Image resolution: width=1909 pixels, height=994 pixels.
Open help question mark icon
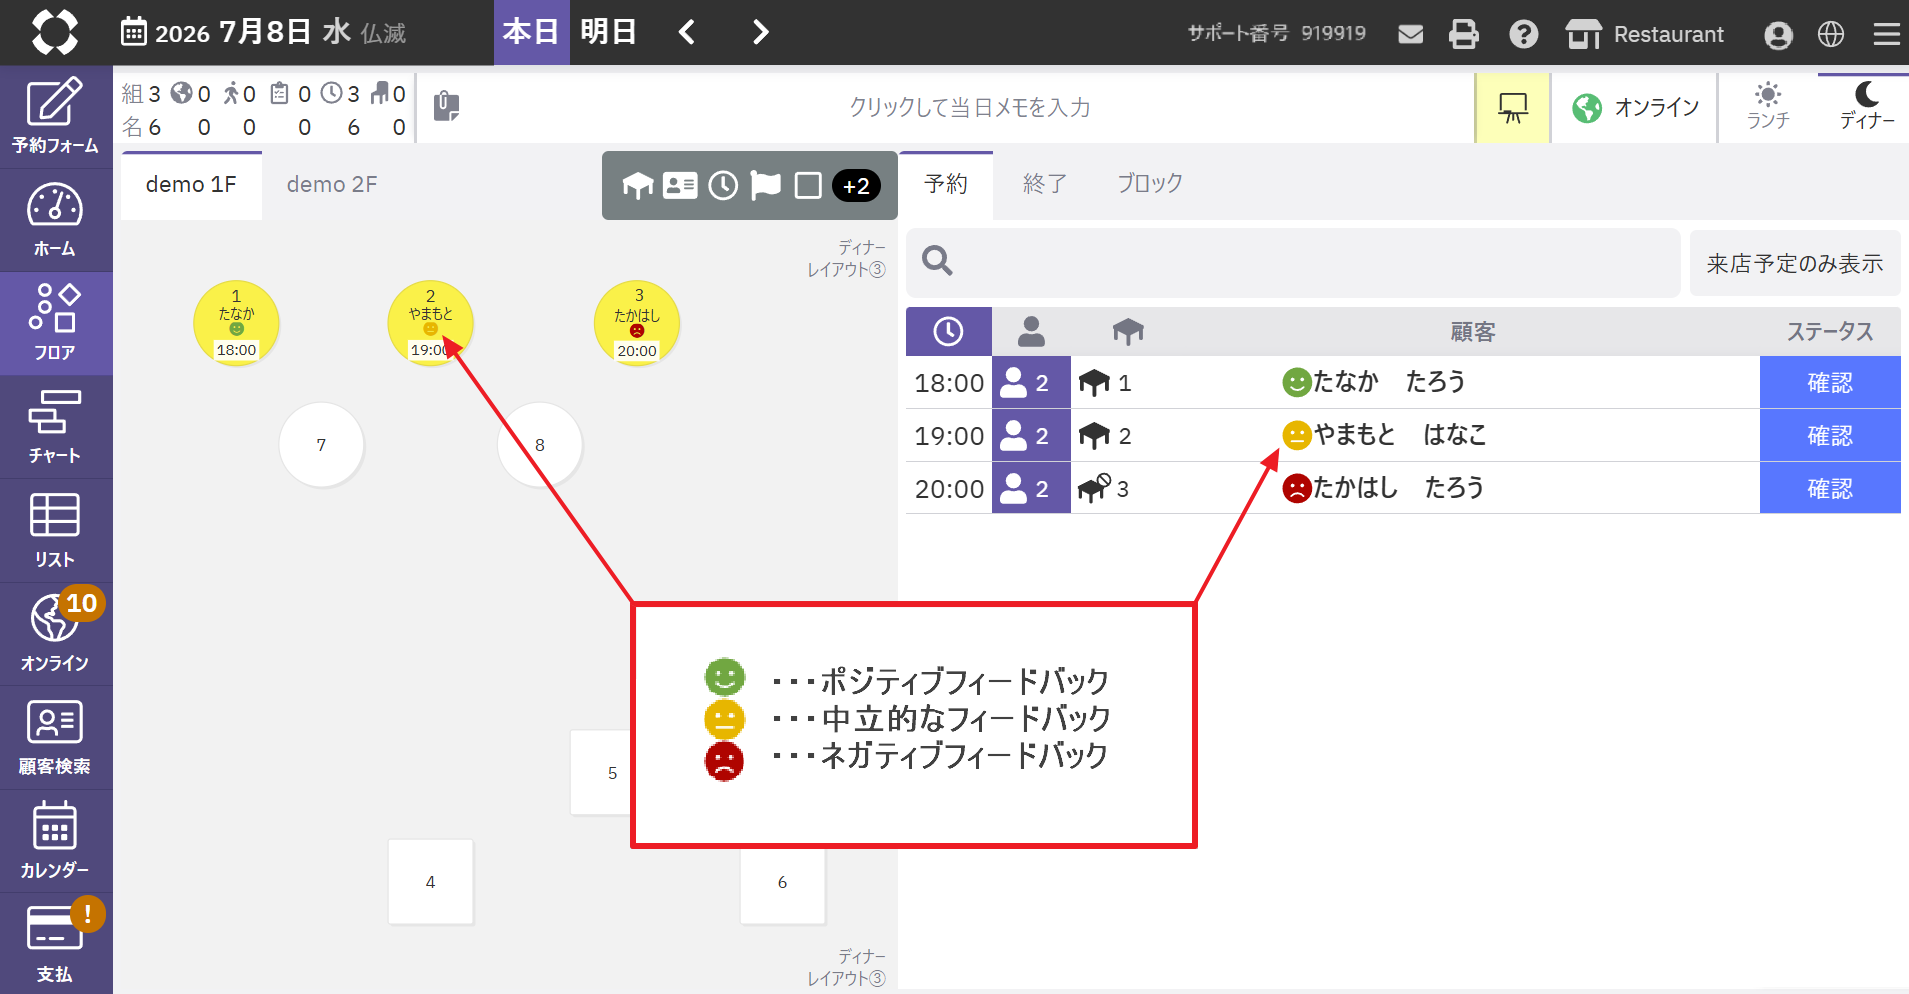[x=1523, y=34]
